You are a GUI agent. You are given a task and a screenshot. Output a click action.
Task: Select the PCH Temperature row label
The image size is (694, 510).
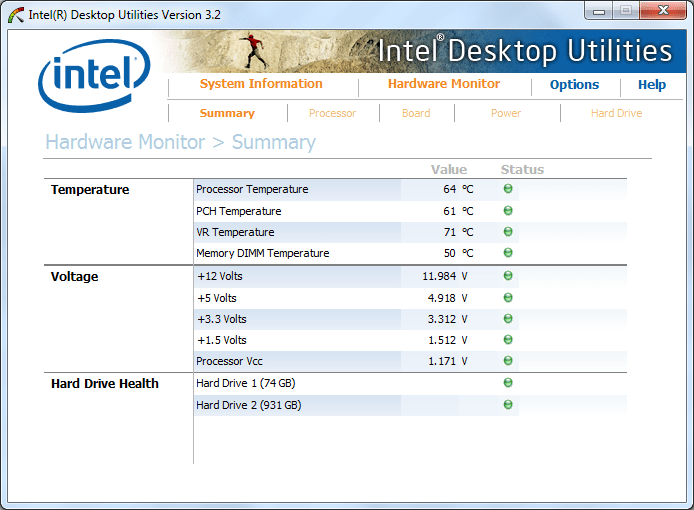coord(239,211)
